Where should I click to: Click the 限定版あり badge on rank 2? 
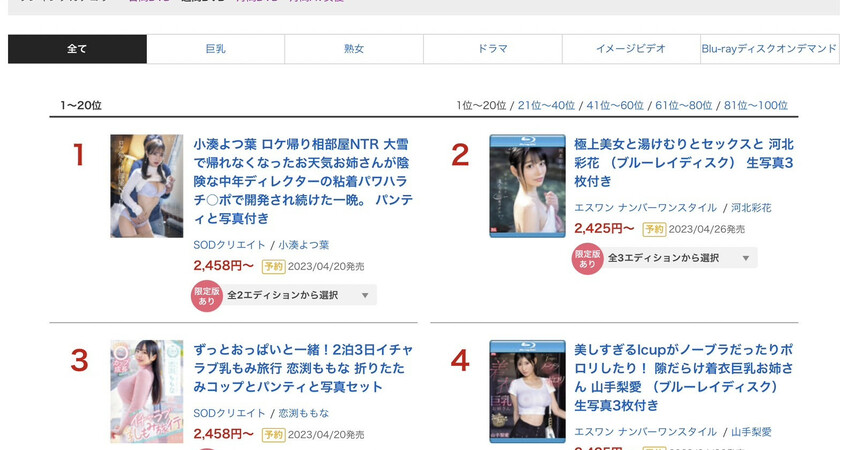click(588, 259)
